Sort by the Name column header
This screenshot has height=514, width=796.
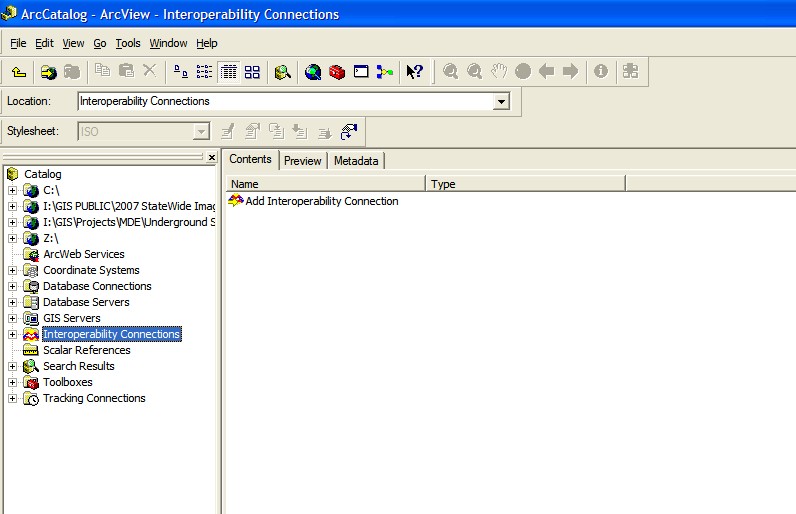(x=325, y=184)
